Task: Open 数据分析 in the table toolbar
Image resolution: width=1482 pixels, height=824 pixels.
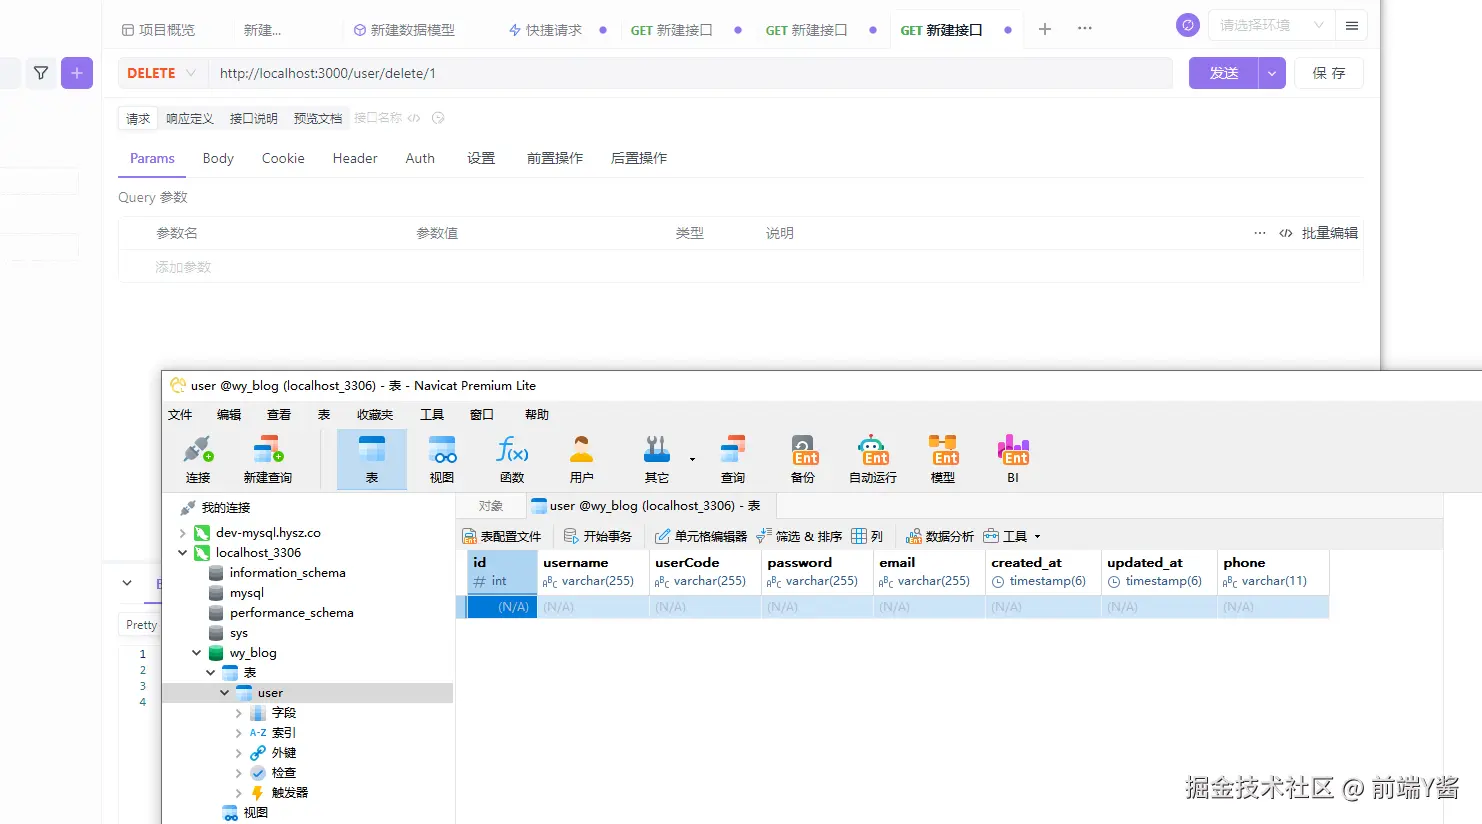Action: coord(940,536)
